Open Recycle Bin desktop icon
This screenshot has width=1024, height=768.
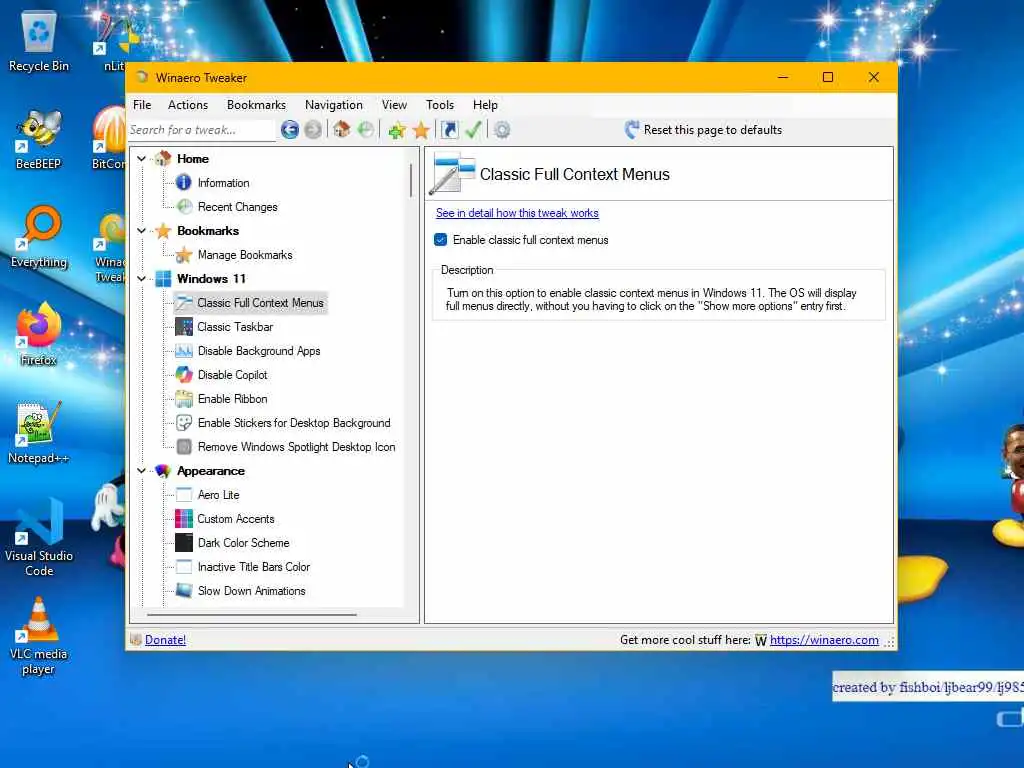coord(39,41)
